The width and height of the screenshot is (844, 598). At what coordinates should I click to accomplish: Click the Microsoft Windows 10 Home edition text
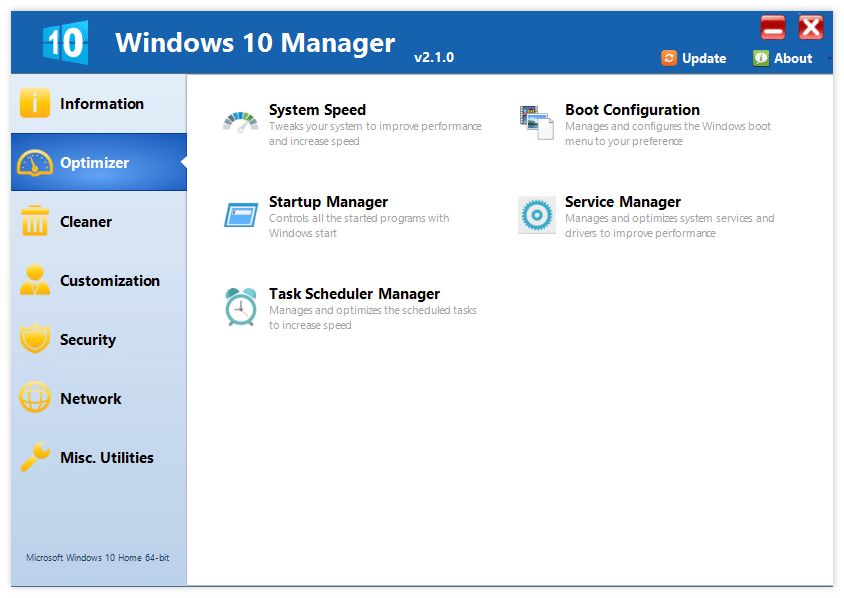96,559
